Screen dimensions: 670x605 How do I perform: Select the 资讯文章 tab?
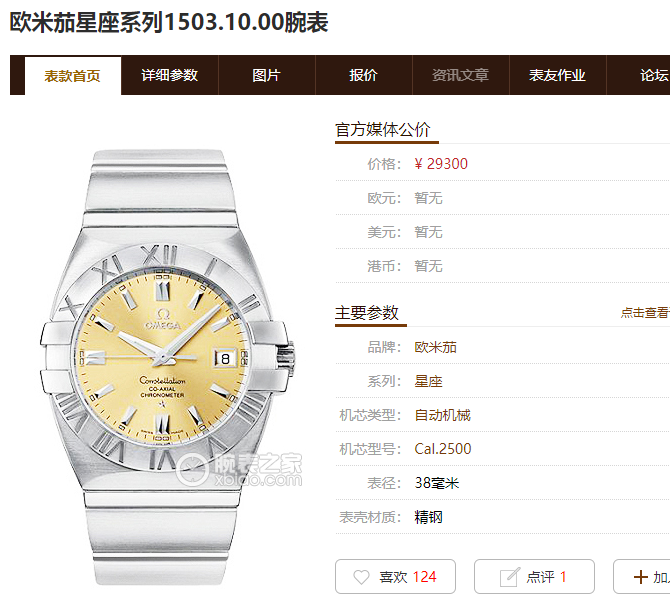pos(461,75)
